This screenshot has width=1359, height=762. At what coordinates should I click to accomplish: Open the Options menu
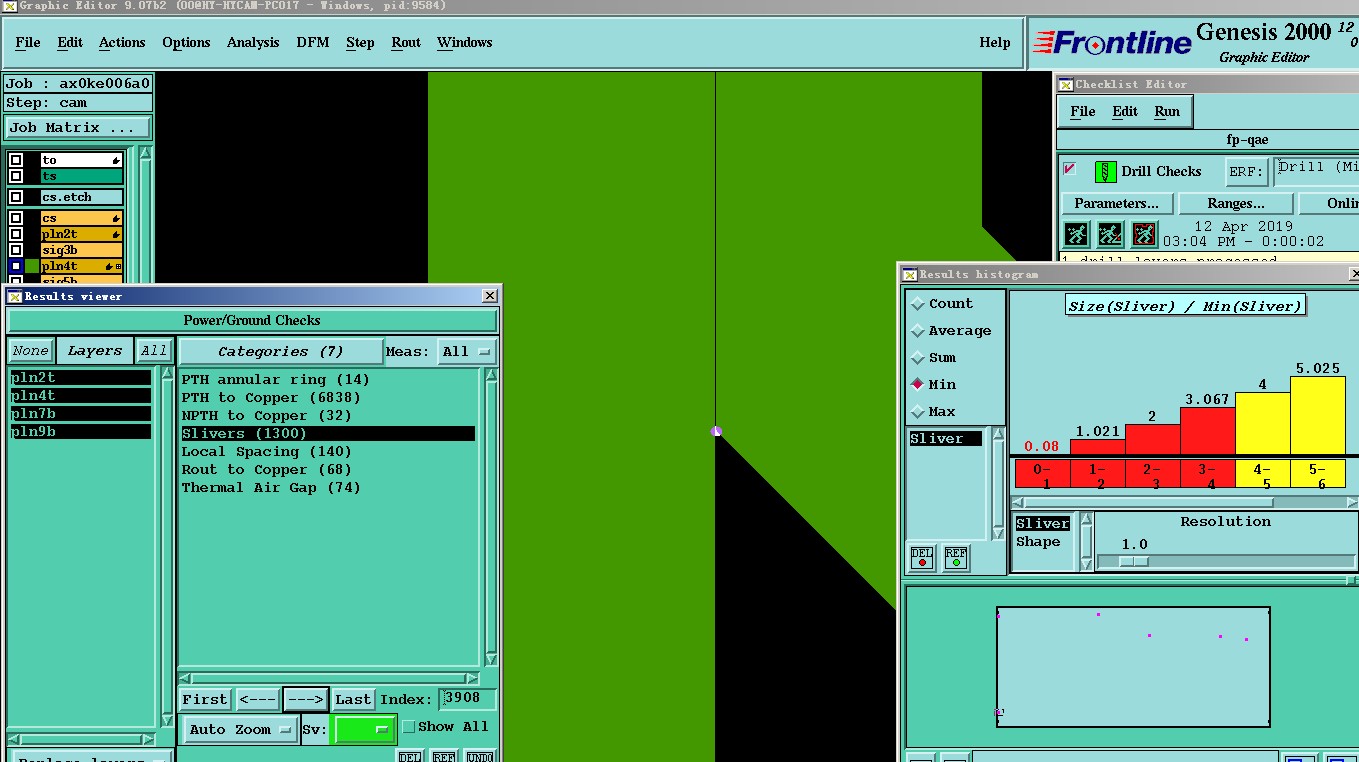[186, 42]
